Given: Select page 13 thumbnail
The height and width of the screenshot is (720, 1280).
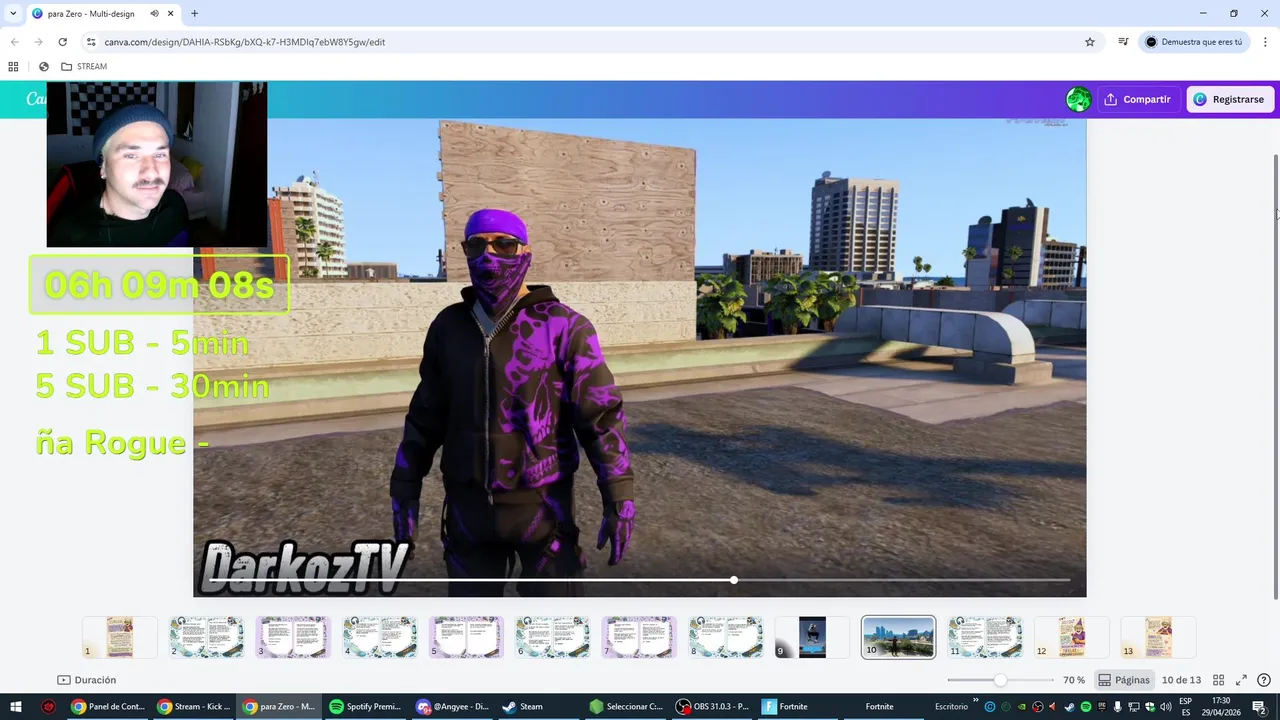Looking at the screenshot, I should coord(1158,637).
